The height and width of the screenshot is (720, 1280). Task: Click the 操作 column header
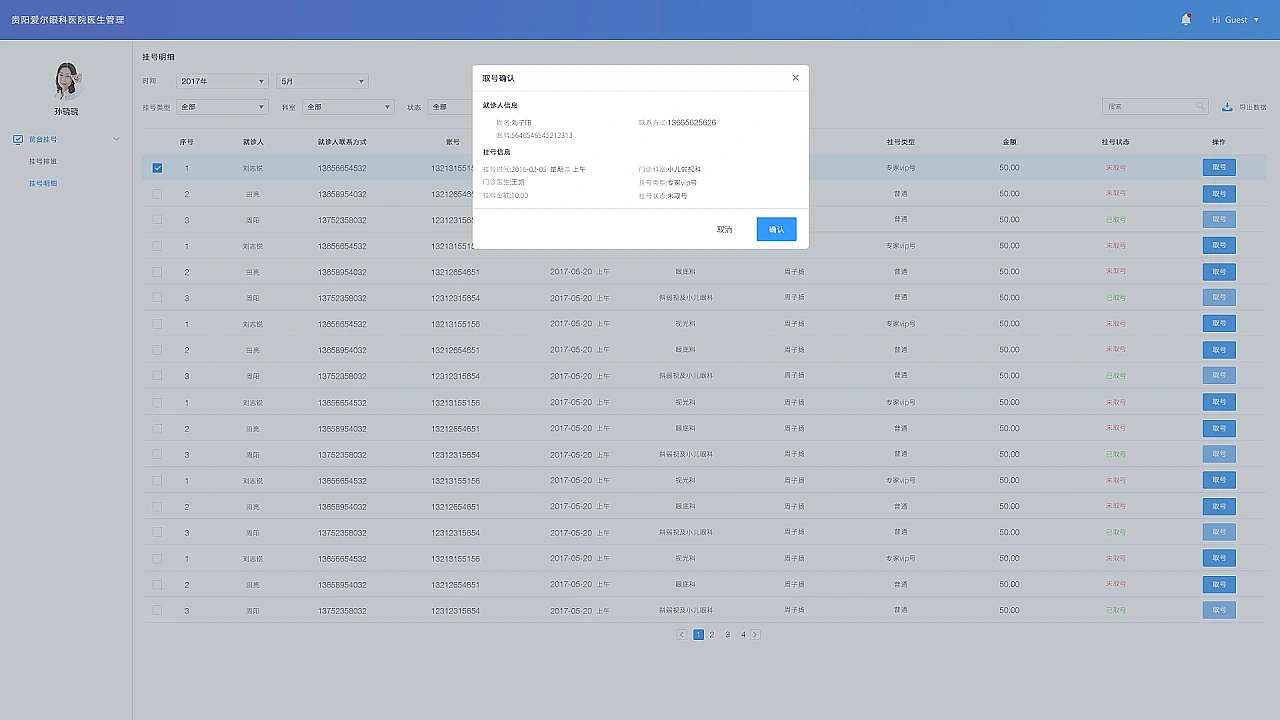1219,142
